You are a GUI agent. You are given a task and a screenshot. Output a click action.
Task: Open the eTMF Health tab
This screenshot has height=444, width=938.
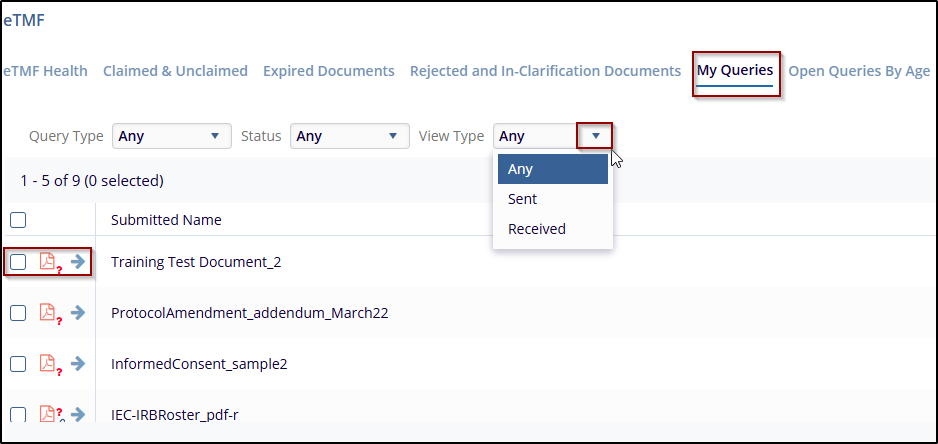click(x=45, y=71)
